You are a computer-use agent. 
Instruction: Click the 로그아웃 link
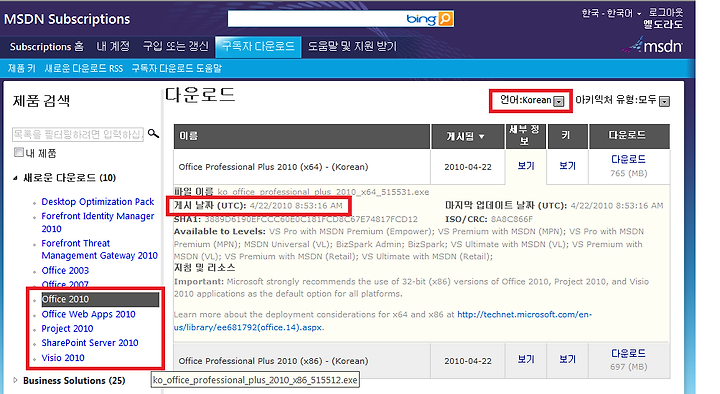tap(666, 12)
